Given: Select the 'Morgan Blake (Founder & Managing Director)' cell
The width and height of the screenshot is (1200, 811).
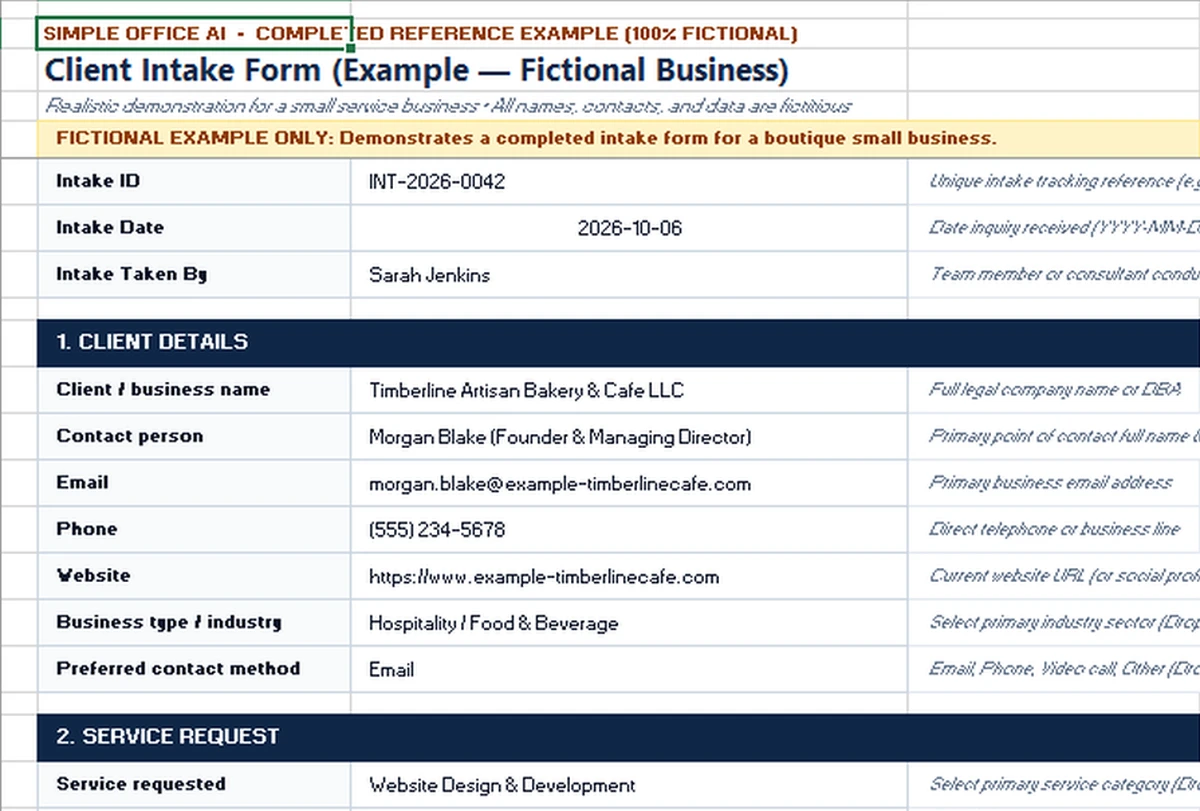Looking at the screenshot, I should 629,436.
